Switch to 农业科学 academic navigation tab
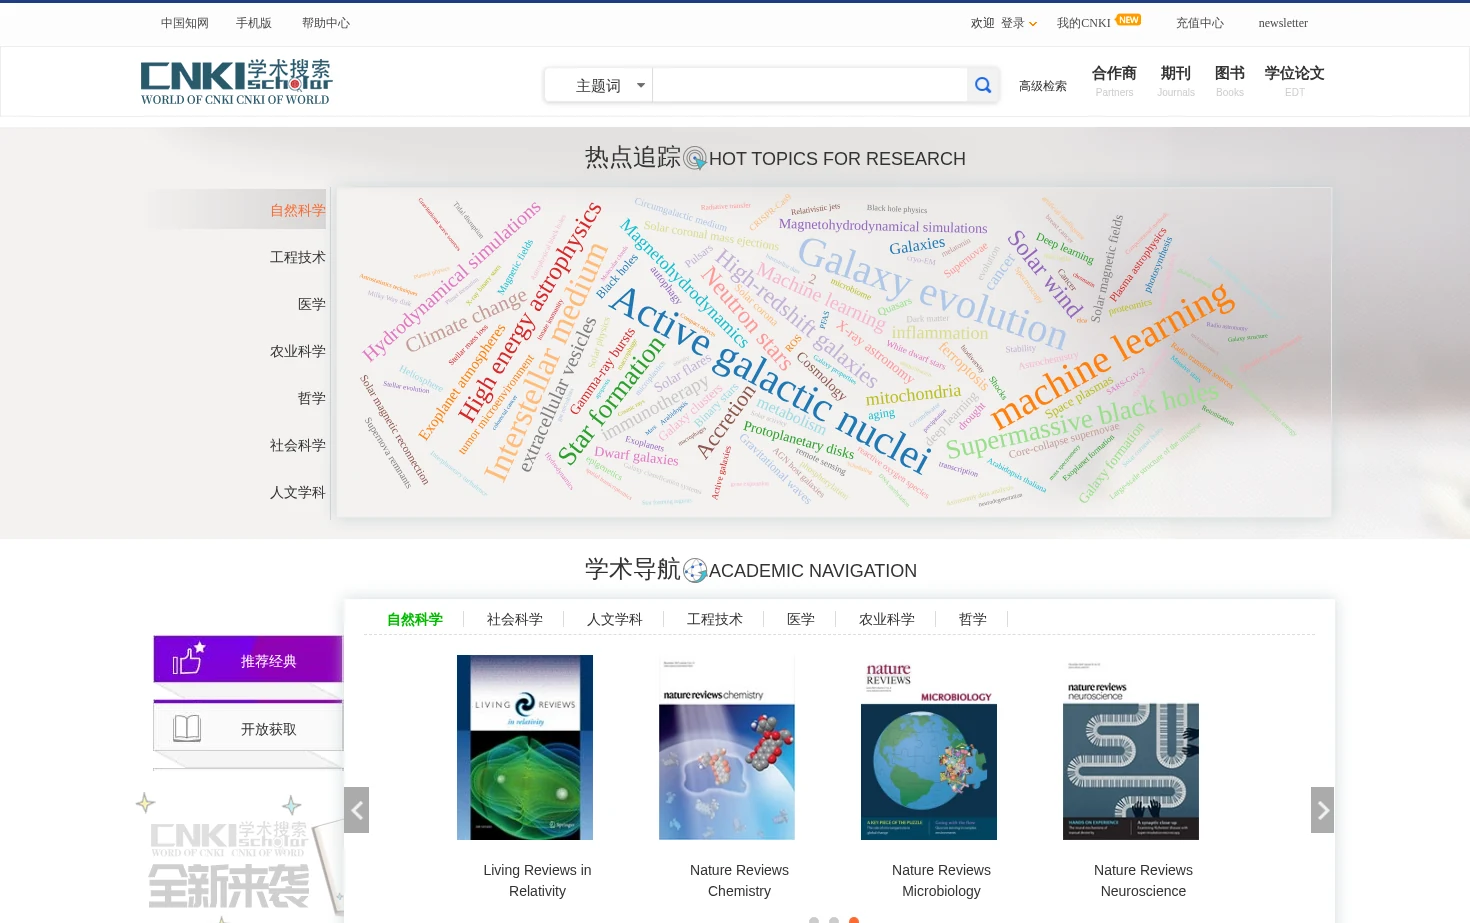This screenshot has width=1470, height=923. (887, 619)
